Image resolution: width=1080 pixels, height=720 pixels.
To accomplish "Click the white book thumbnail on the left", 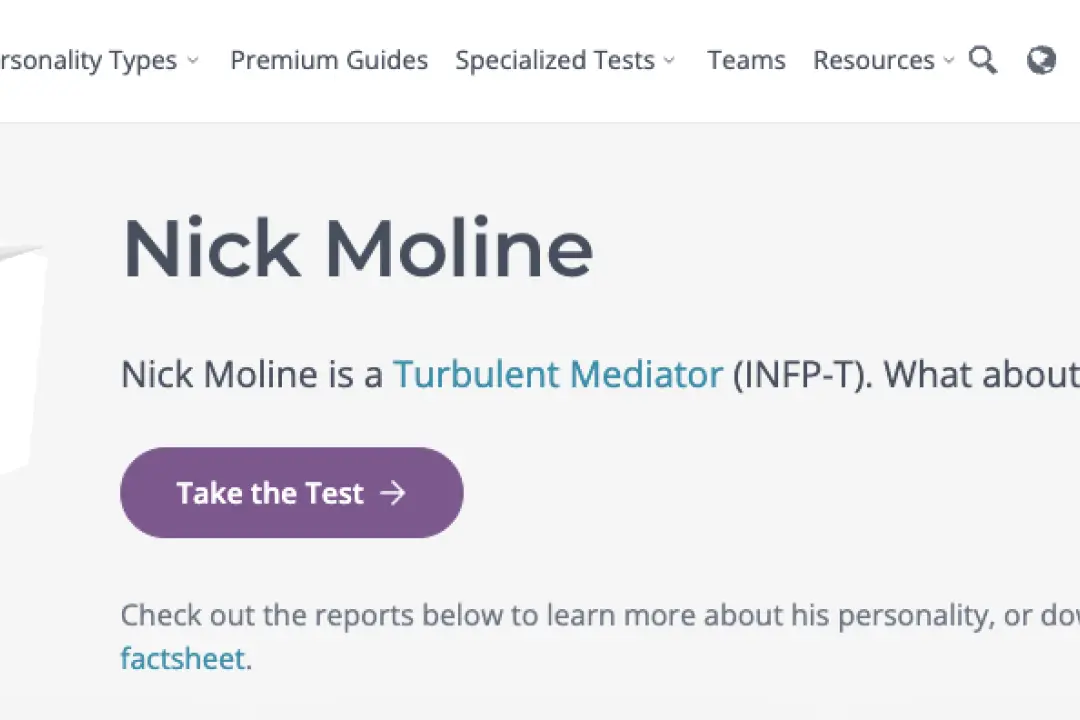I will click(20, 360).
